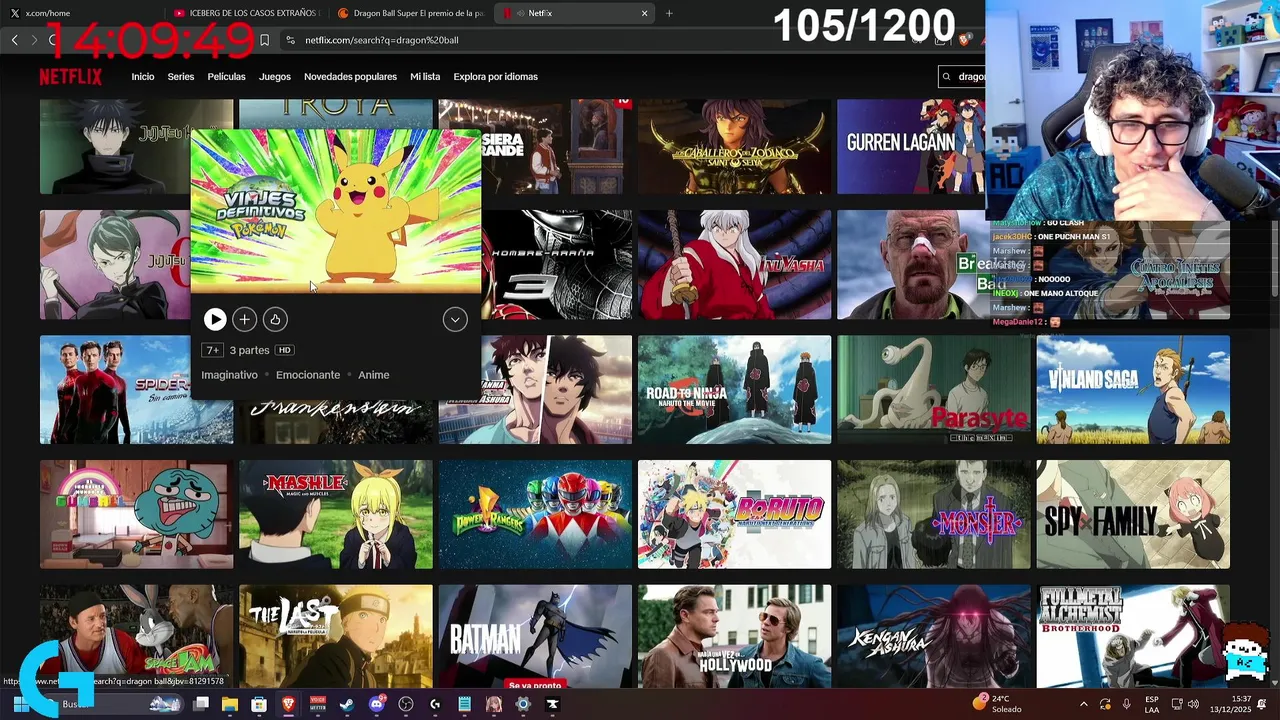Open the 24°C Soleado weather widget

coord(998,704)
